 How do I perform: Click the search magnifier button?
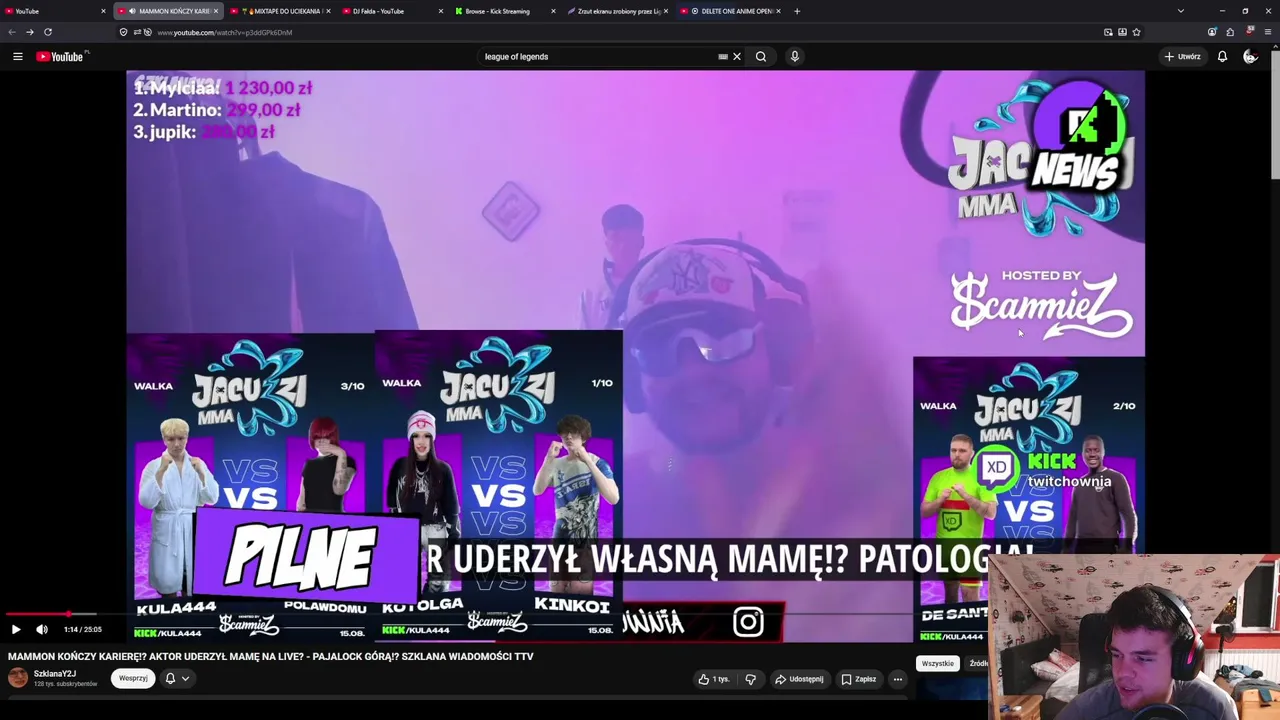[x=761, y=57]
